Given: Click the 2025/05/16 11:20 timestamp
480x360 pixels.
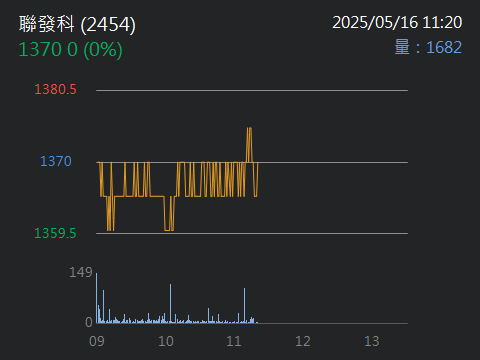Looking at the screenshot, I should (397, 23).
